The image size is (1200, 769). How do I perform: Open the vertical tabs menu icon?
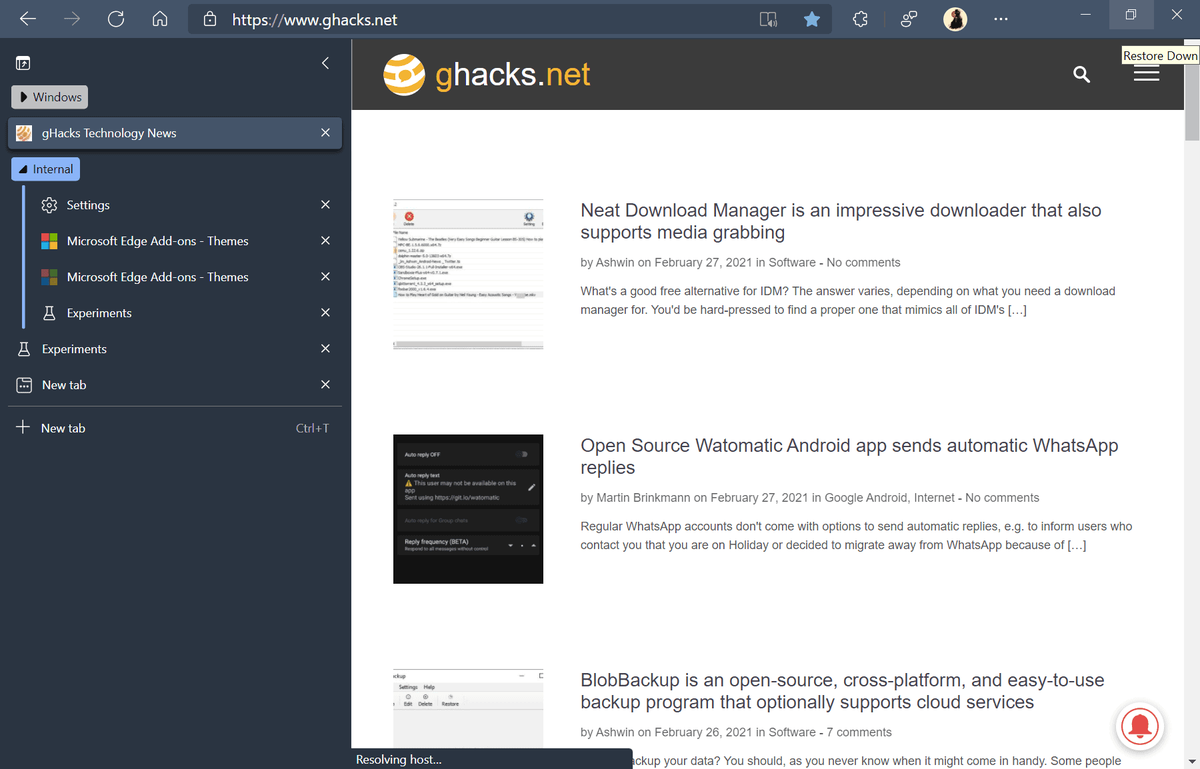23,63
